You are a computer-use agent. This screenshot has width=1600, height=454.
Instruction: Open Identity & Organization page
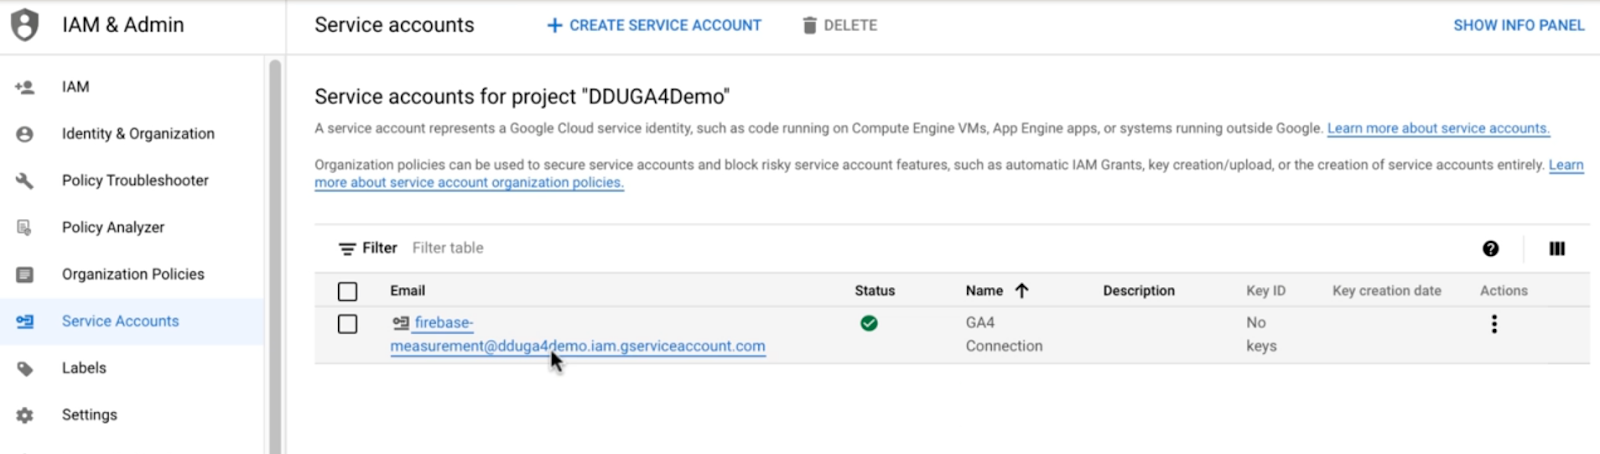[138, 134]
